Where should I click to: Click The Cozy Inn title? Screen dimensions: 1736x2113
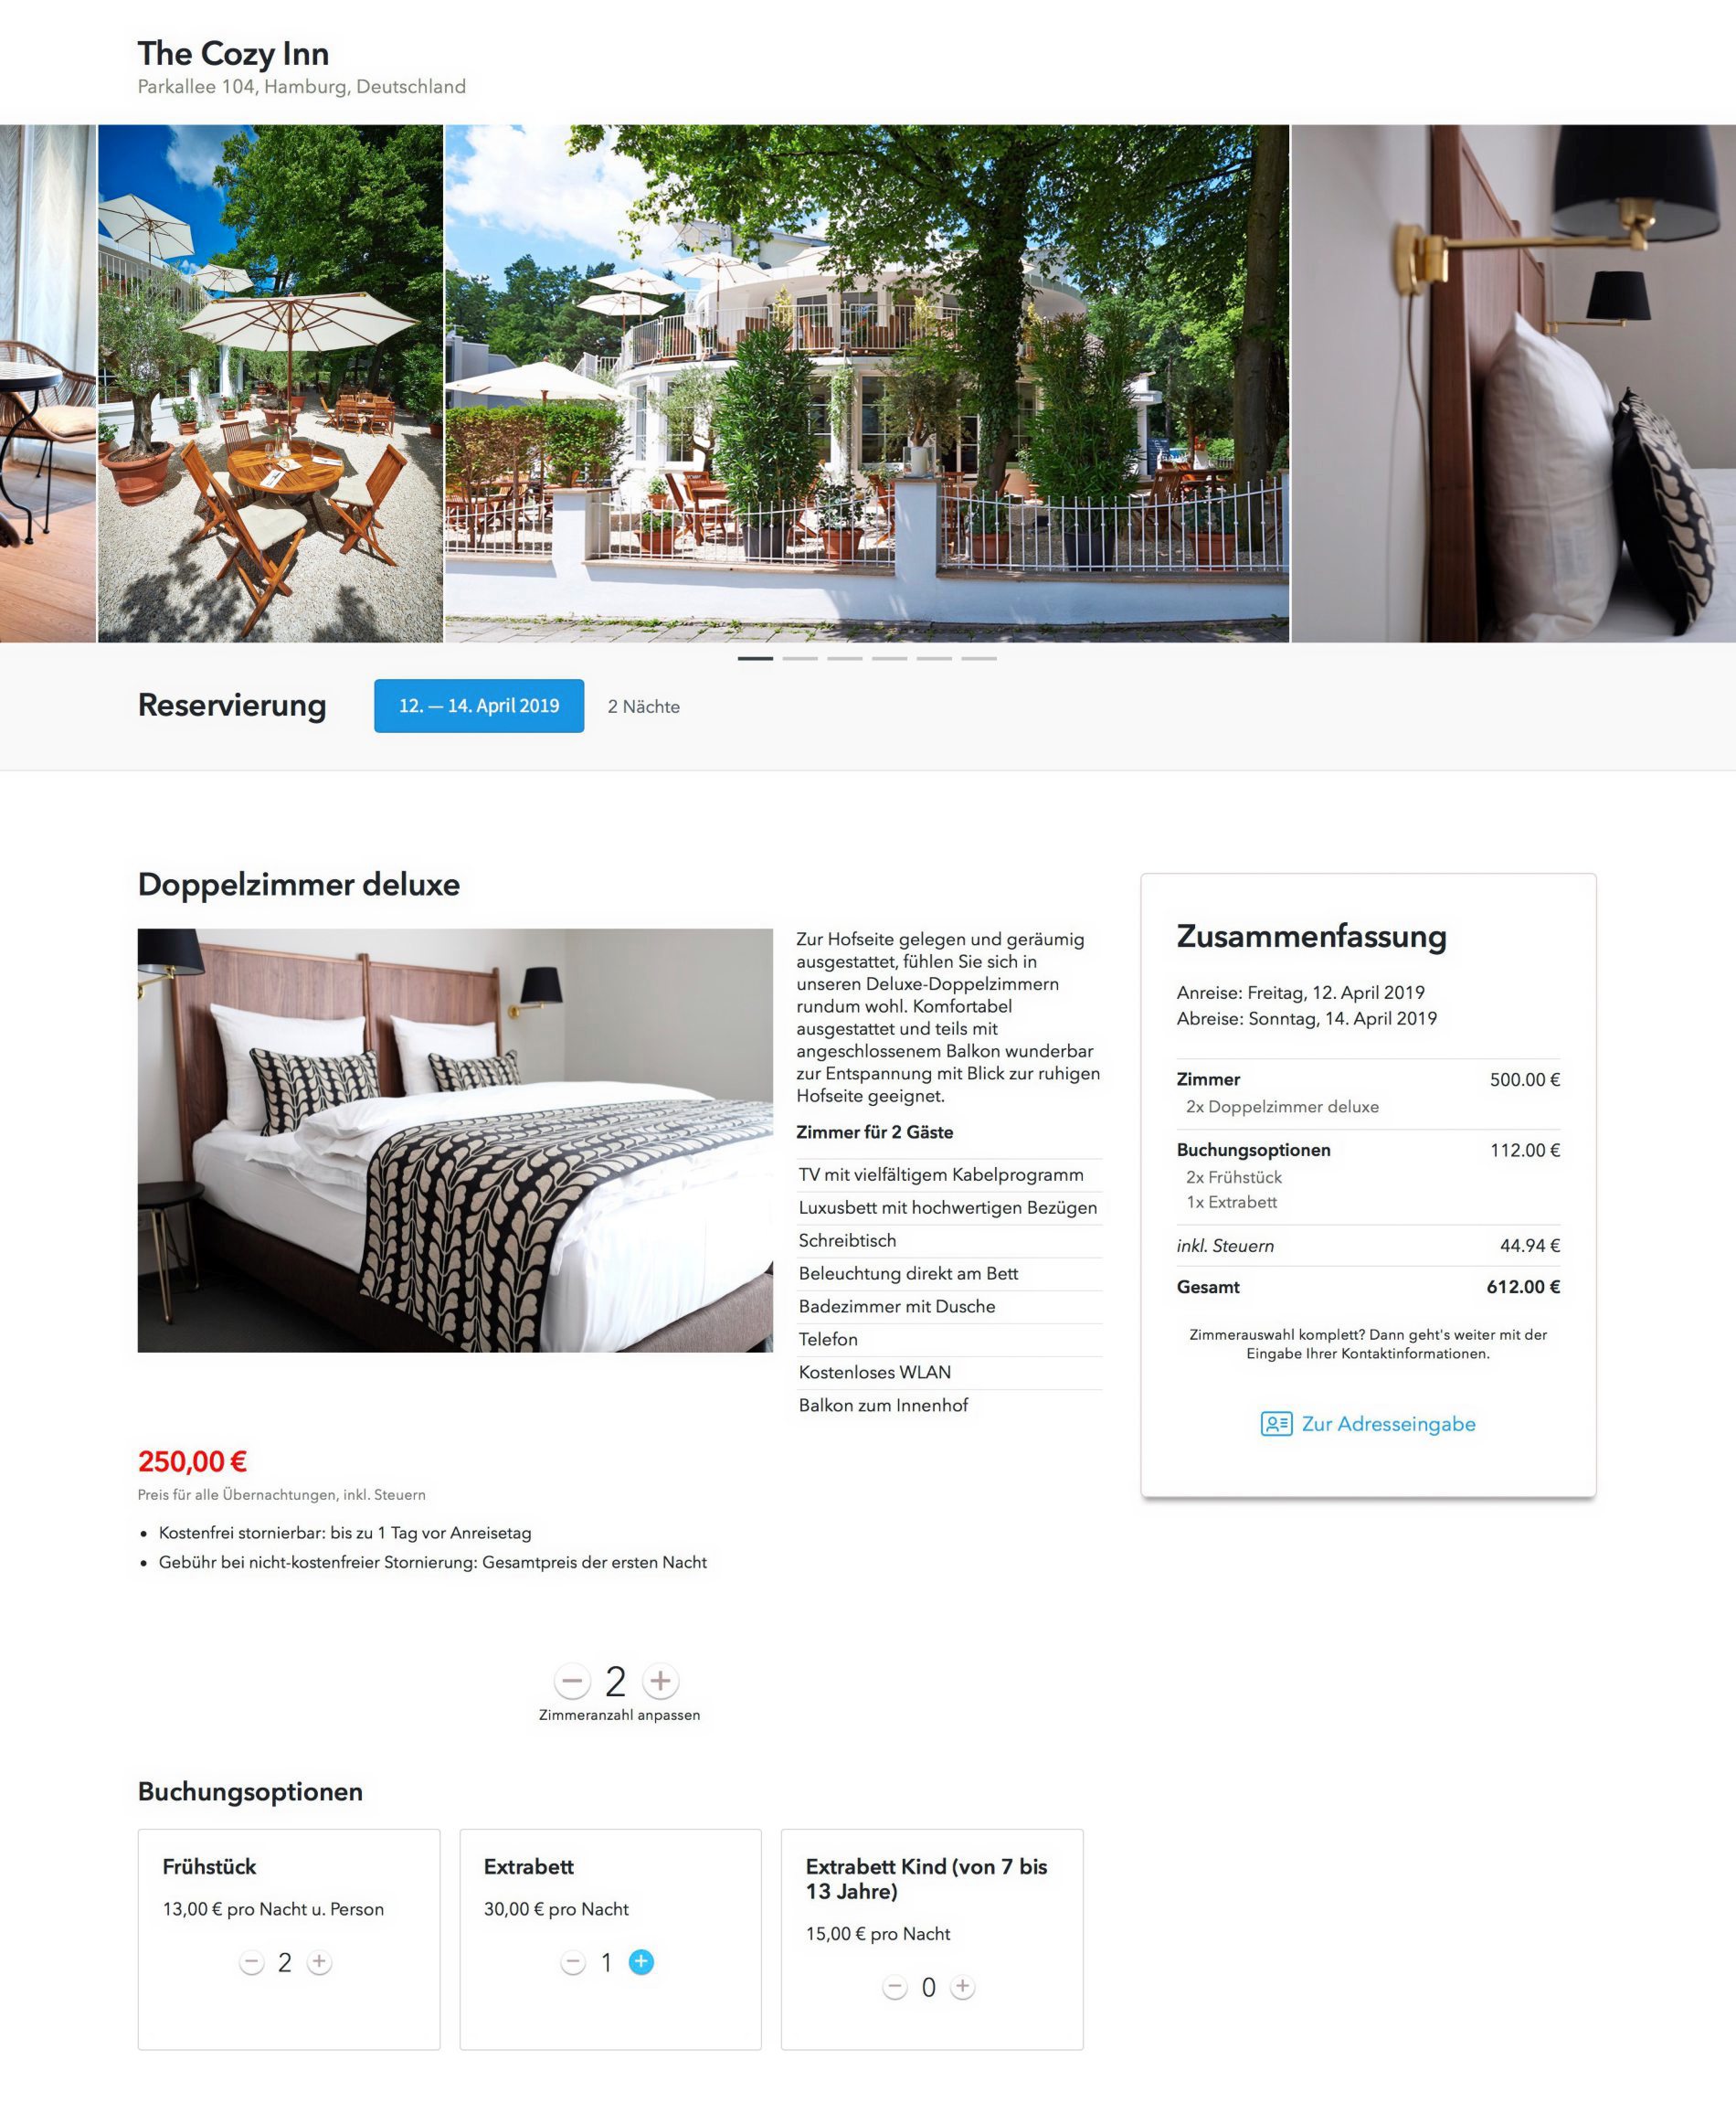[x=233, y=53]
